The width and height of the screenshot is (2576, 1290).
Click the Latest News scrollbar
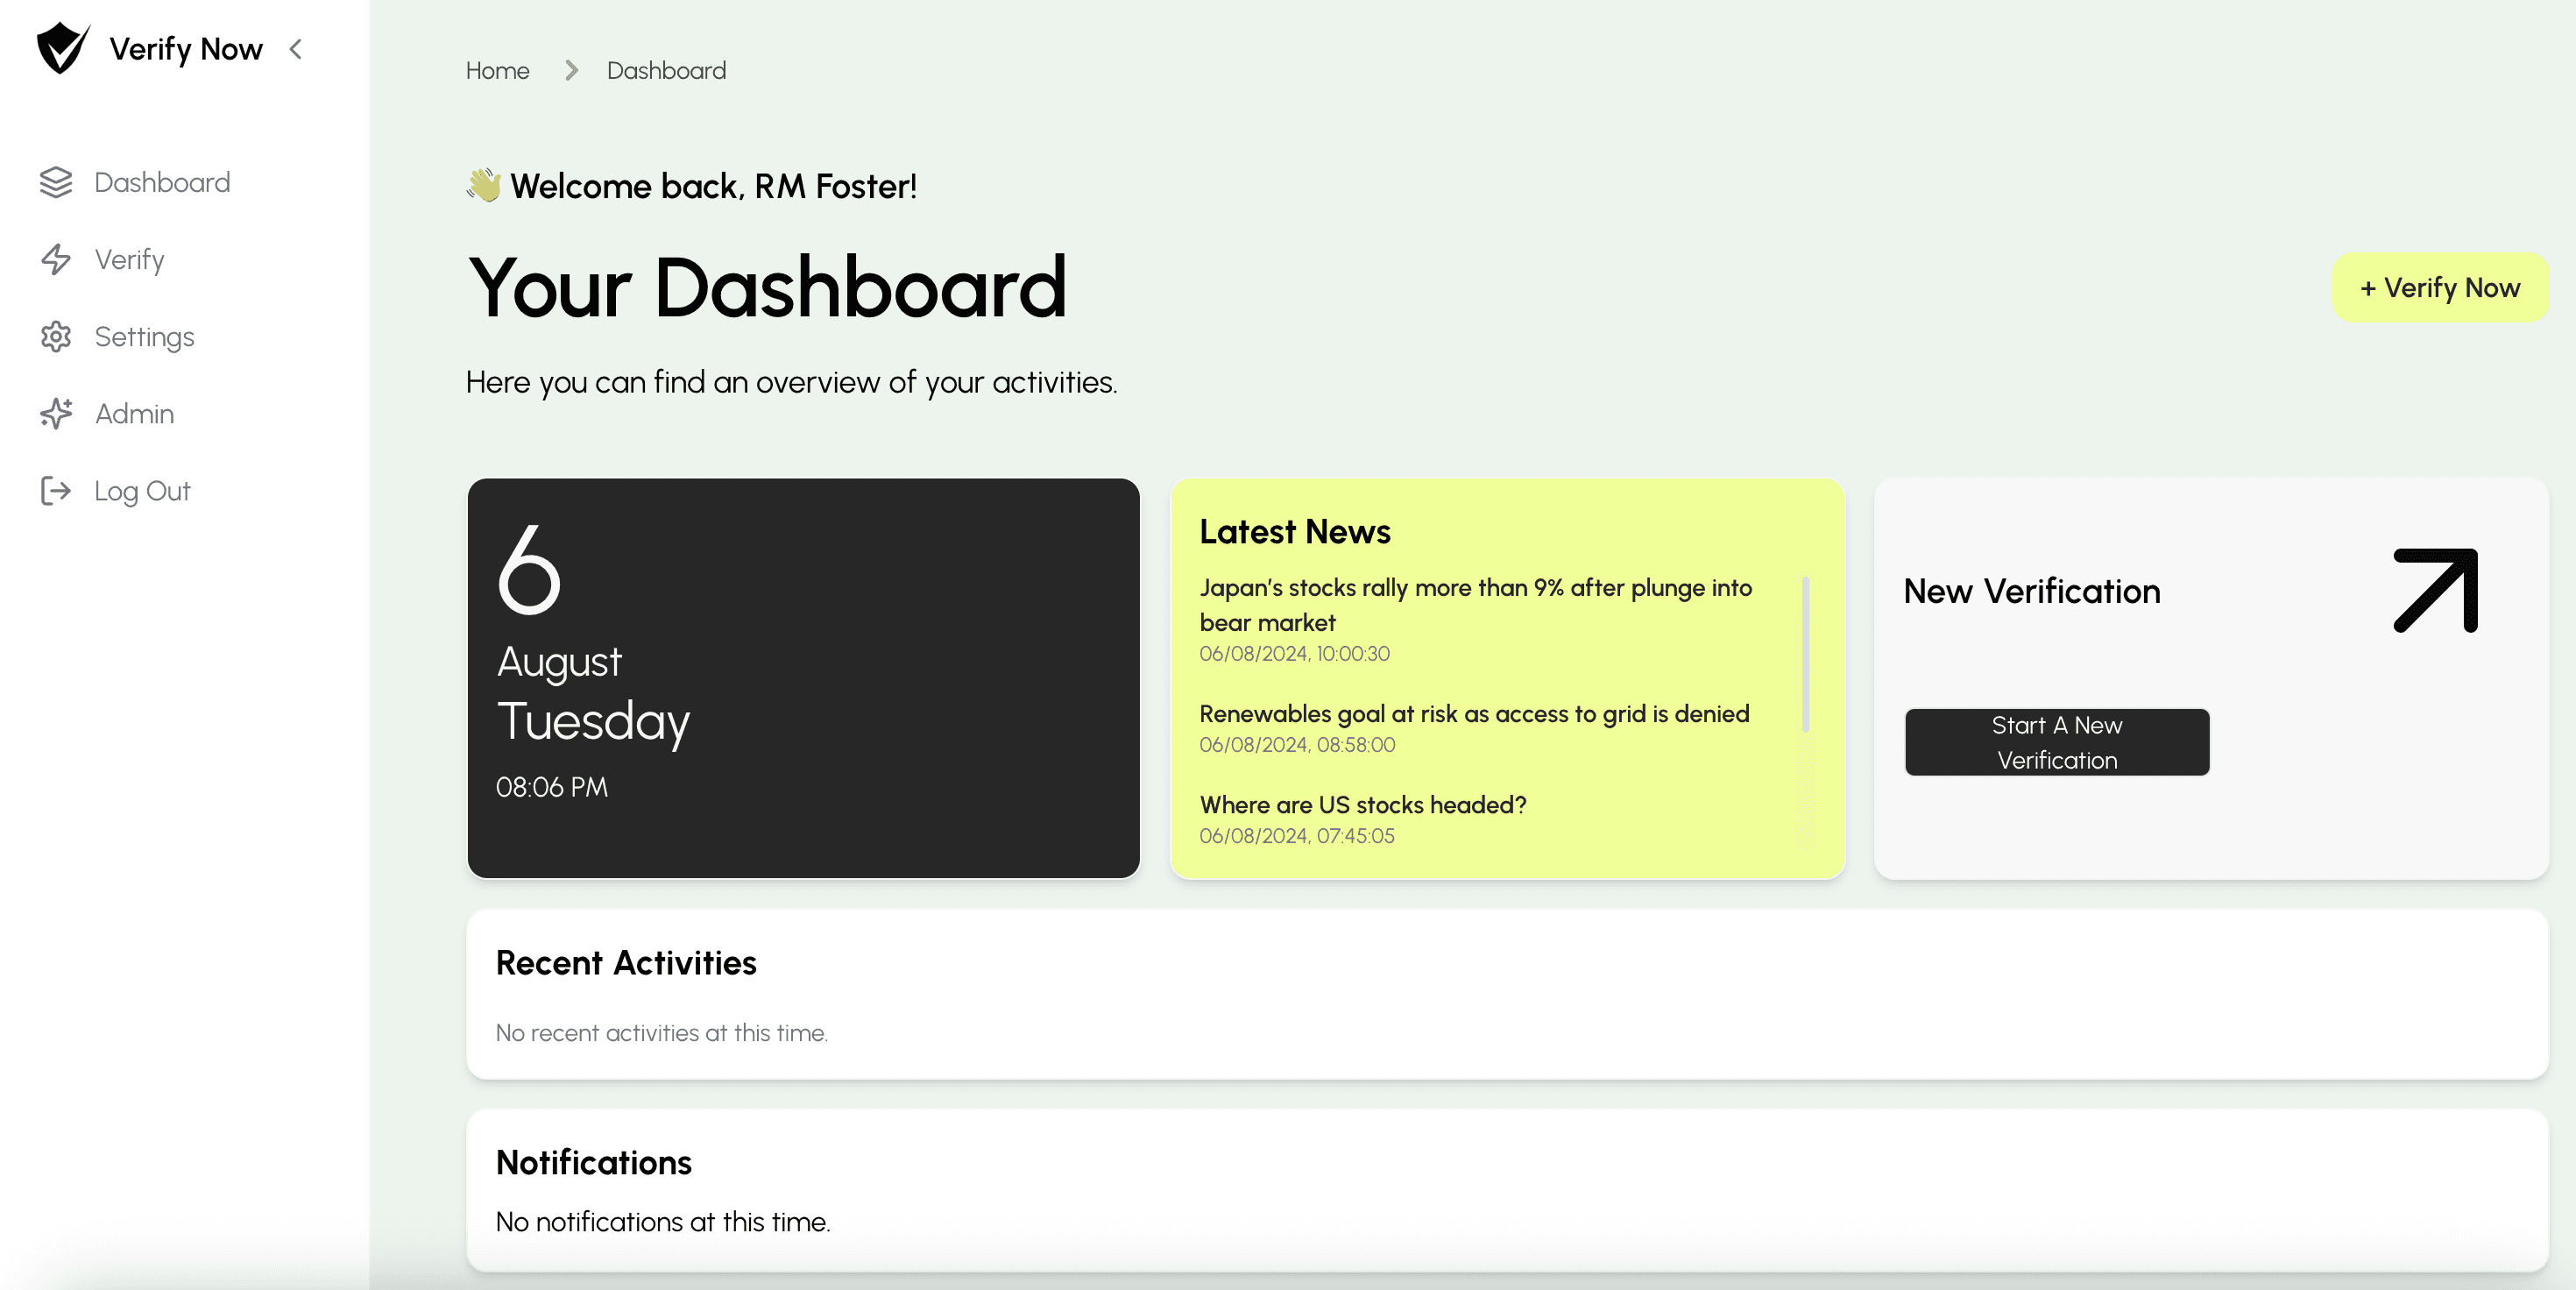[1805, 654]
